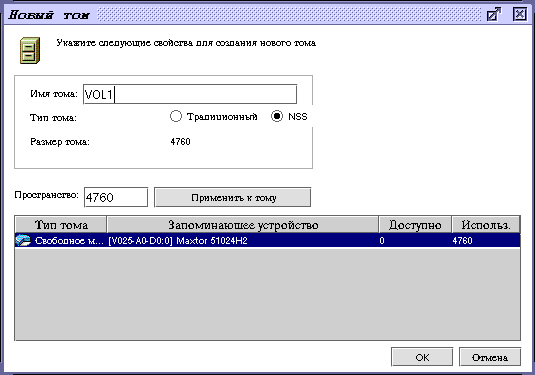Click the Имя тома label
The image size is (535, 375).
[54, 94]
